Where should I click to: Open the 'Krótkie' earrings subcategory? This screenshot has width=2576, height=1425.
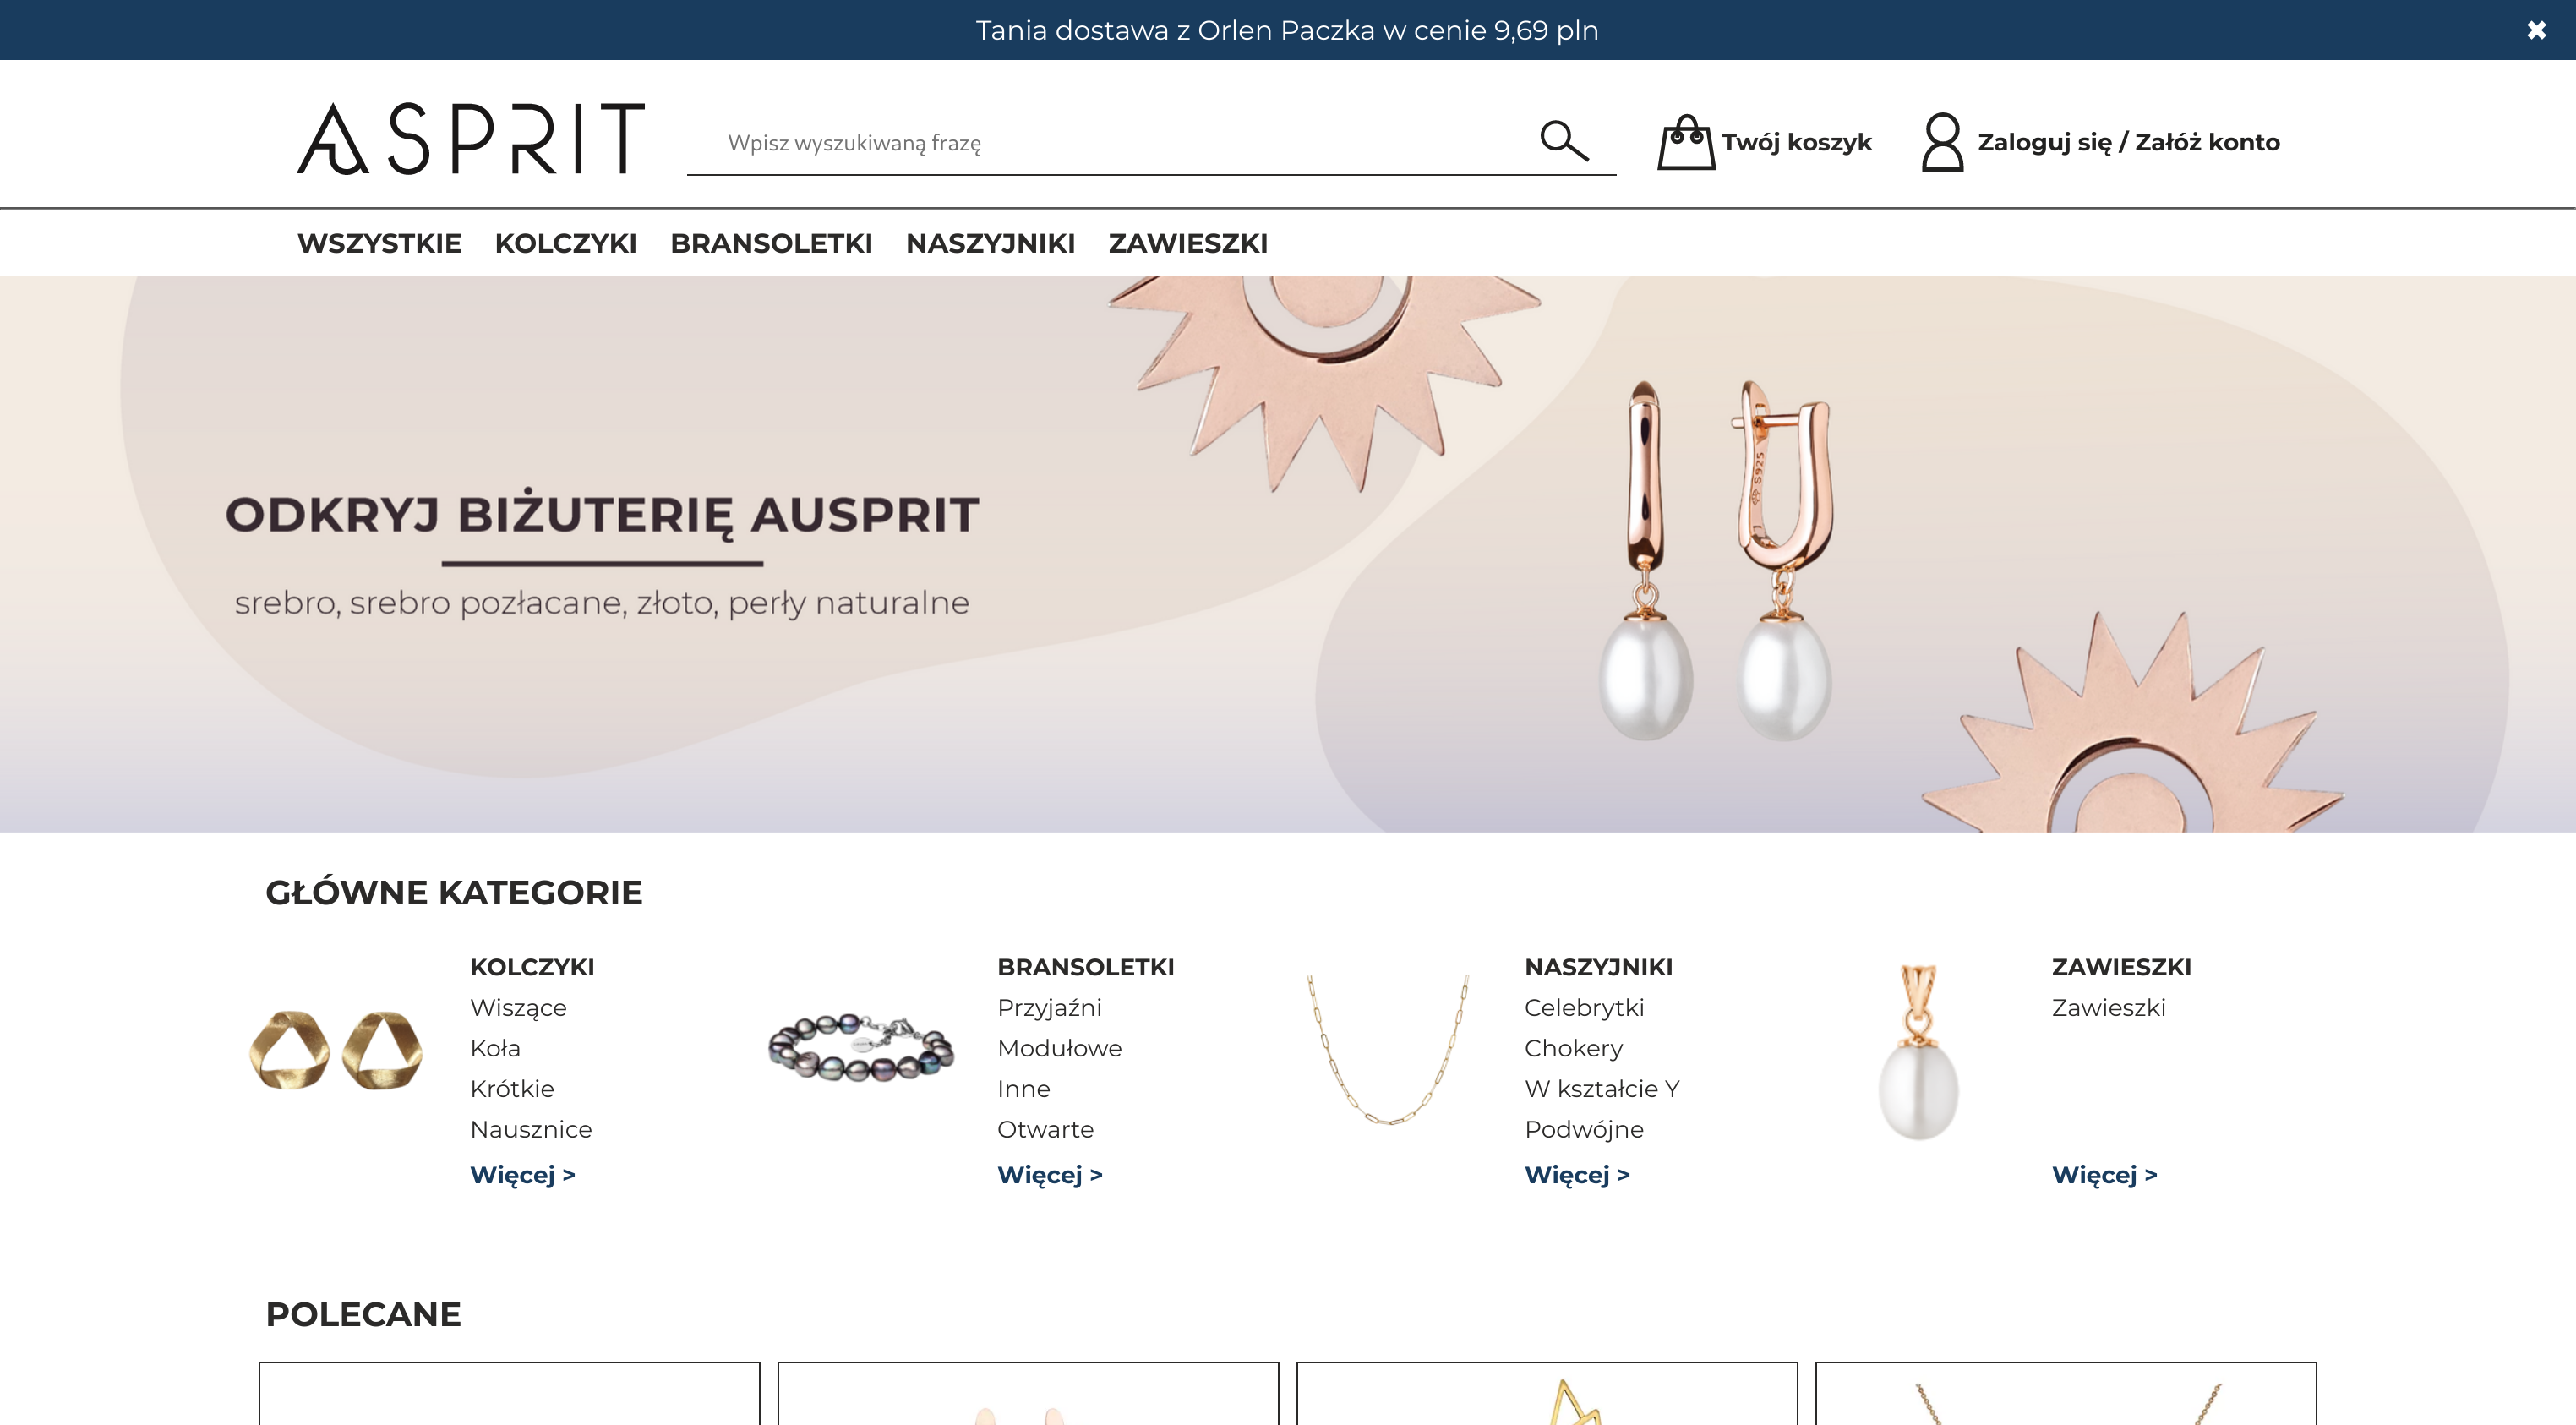[x=512, y=1089]
